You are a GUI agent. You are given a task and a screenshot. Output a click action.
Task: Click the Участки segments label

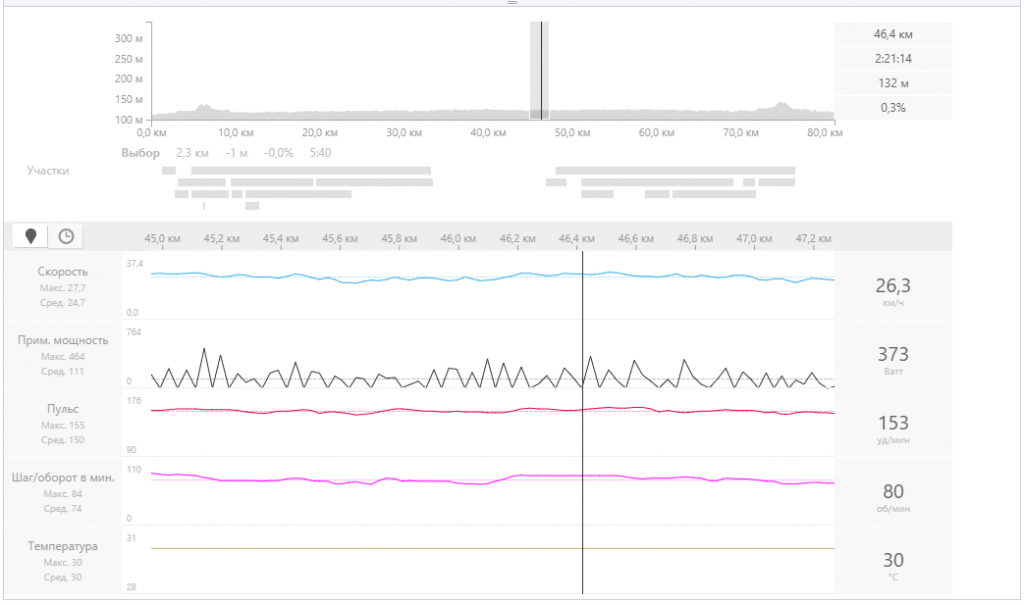pos(48,171)
